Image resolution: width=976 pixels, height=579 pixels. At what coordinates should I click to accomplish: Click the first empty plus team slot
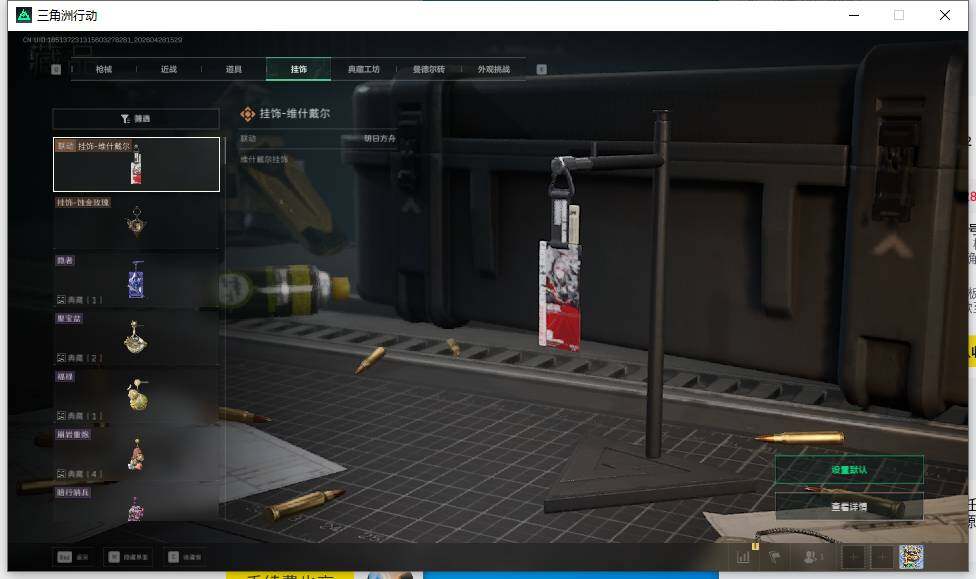[x=853, y=557]
